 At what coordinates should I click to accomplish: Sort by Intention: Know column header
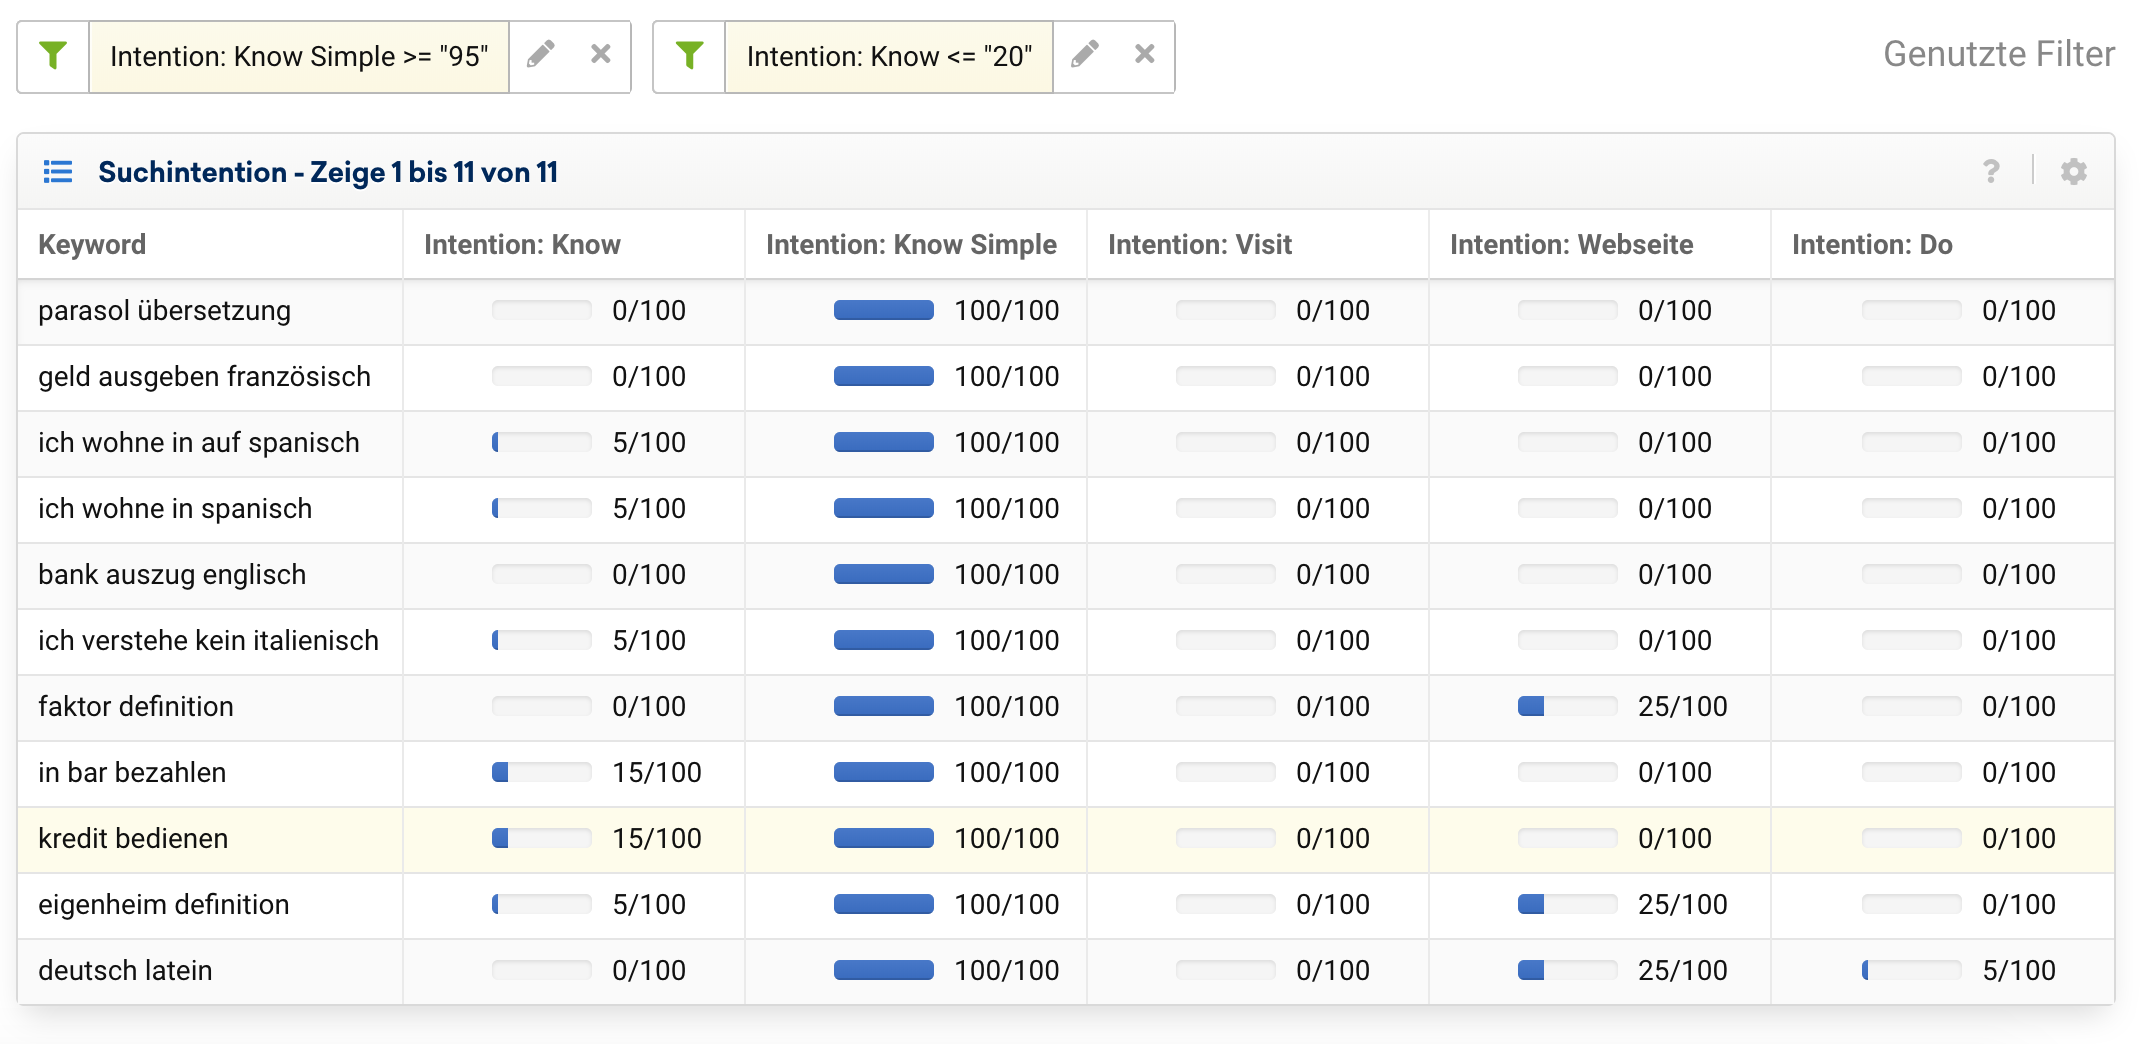tap(522, 245)
